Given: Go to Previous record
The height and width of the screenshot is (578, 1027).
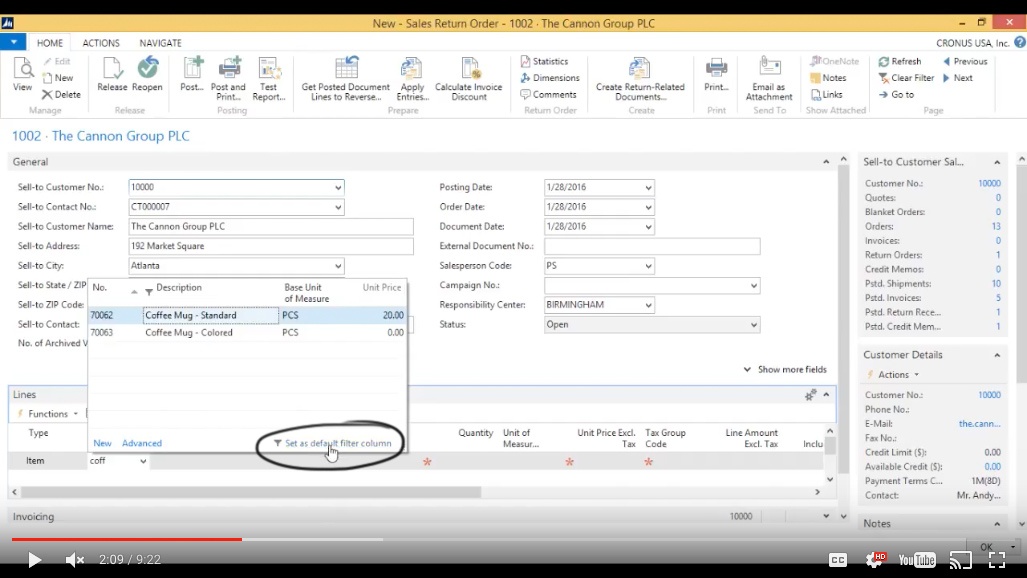Looking at the screenshot, I should coord(965,61).
